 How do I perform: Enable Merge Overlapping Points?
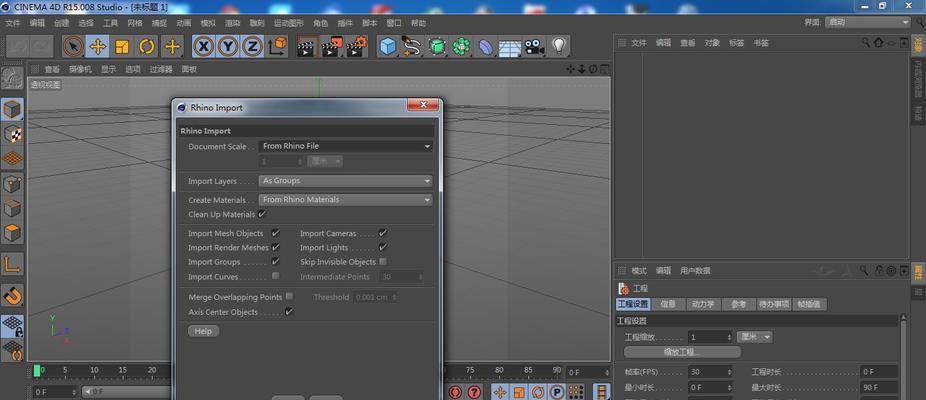(x=289, y=296)
